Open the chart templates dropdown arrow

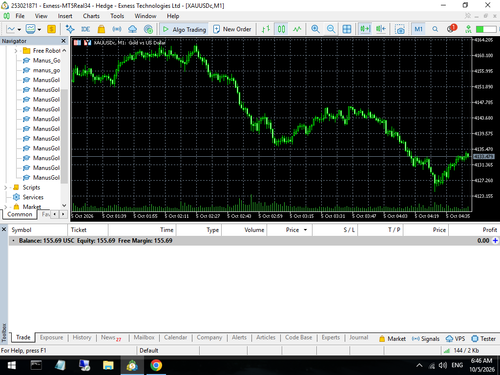click(39, 30)
